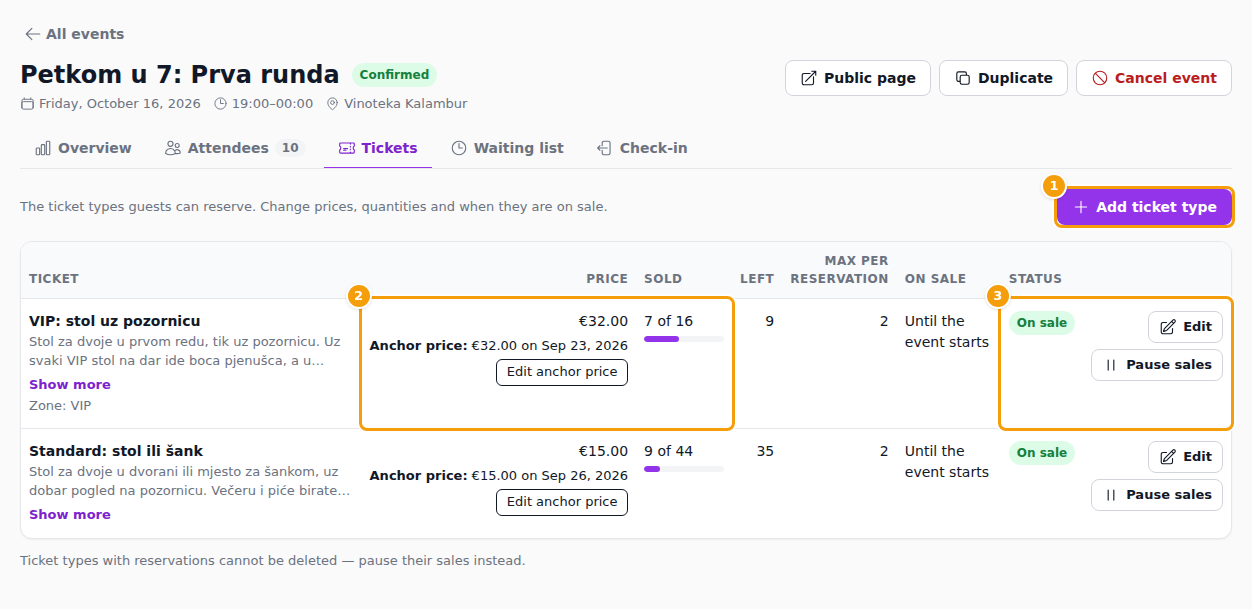
Task: Click the 7 of 16 sold value
Action: coord(668,321)
